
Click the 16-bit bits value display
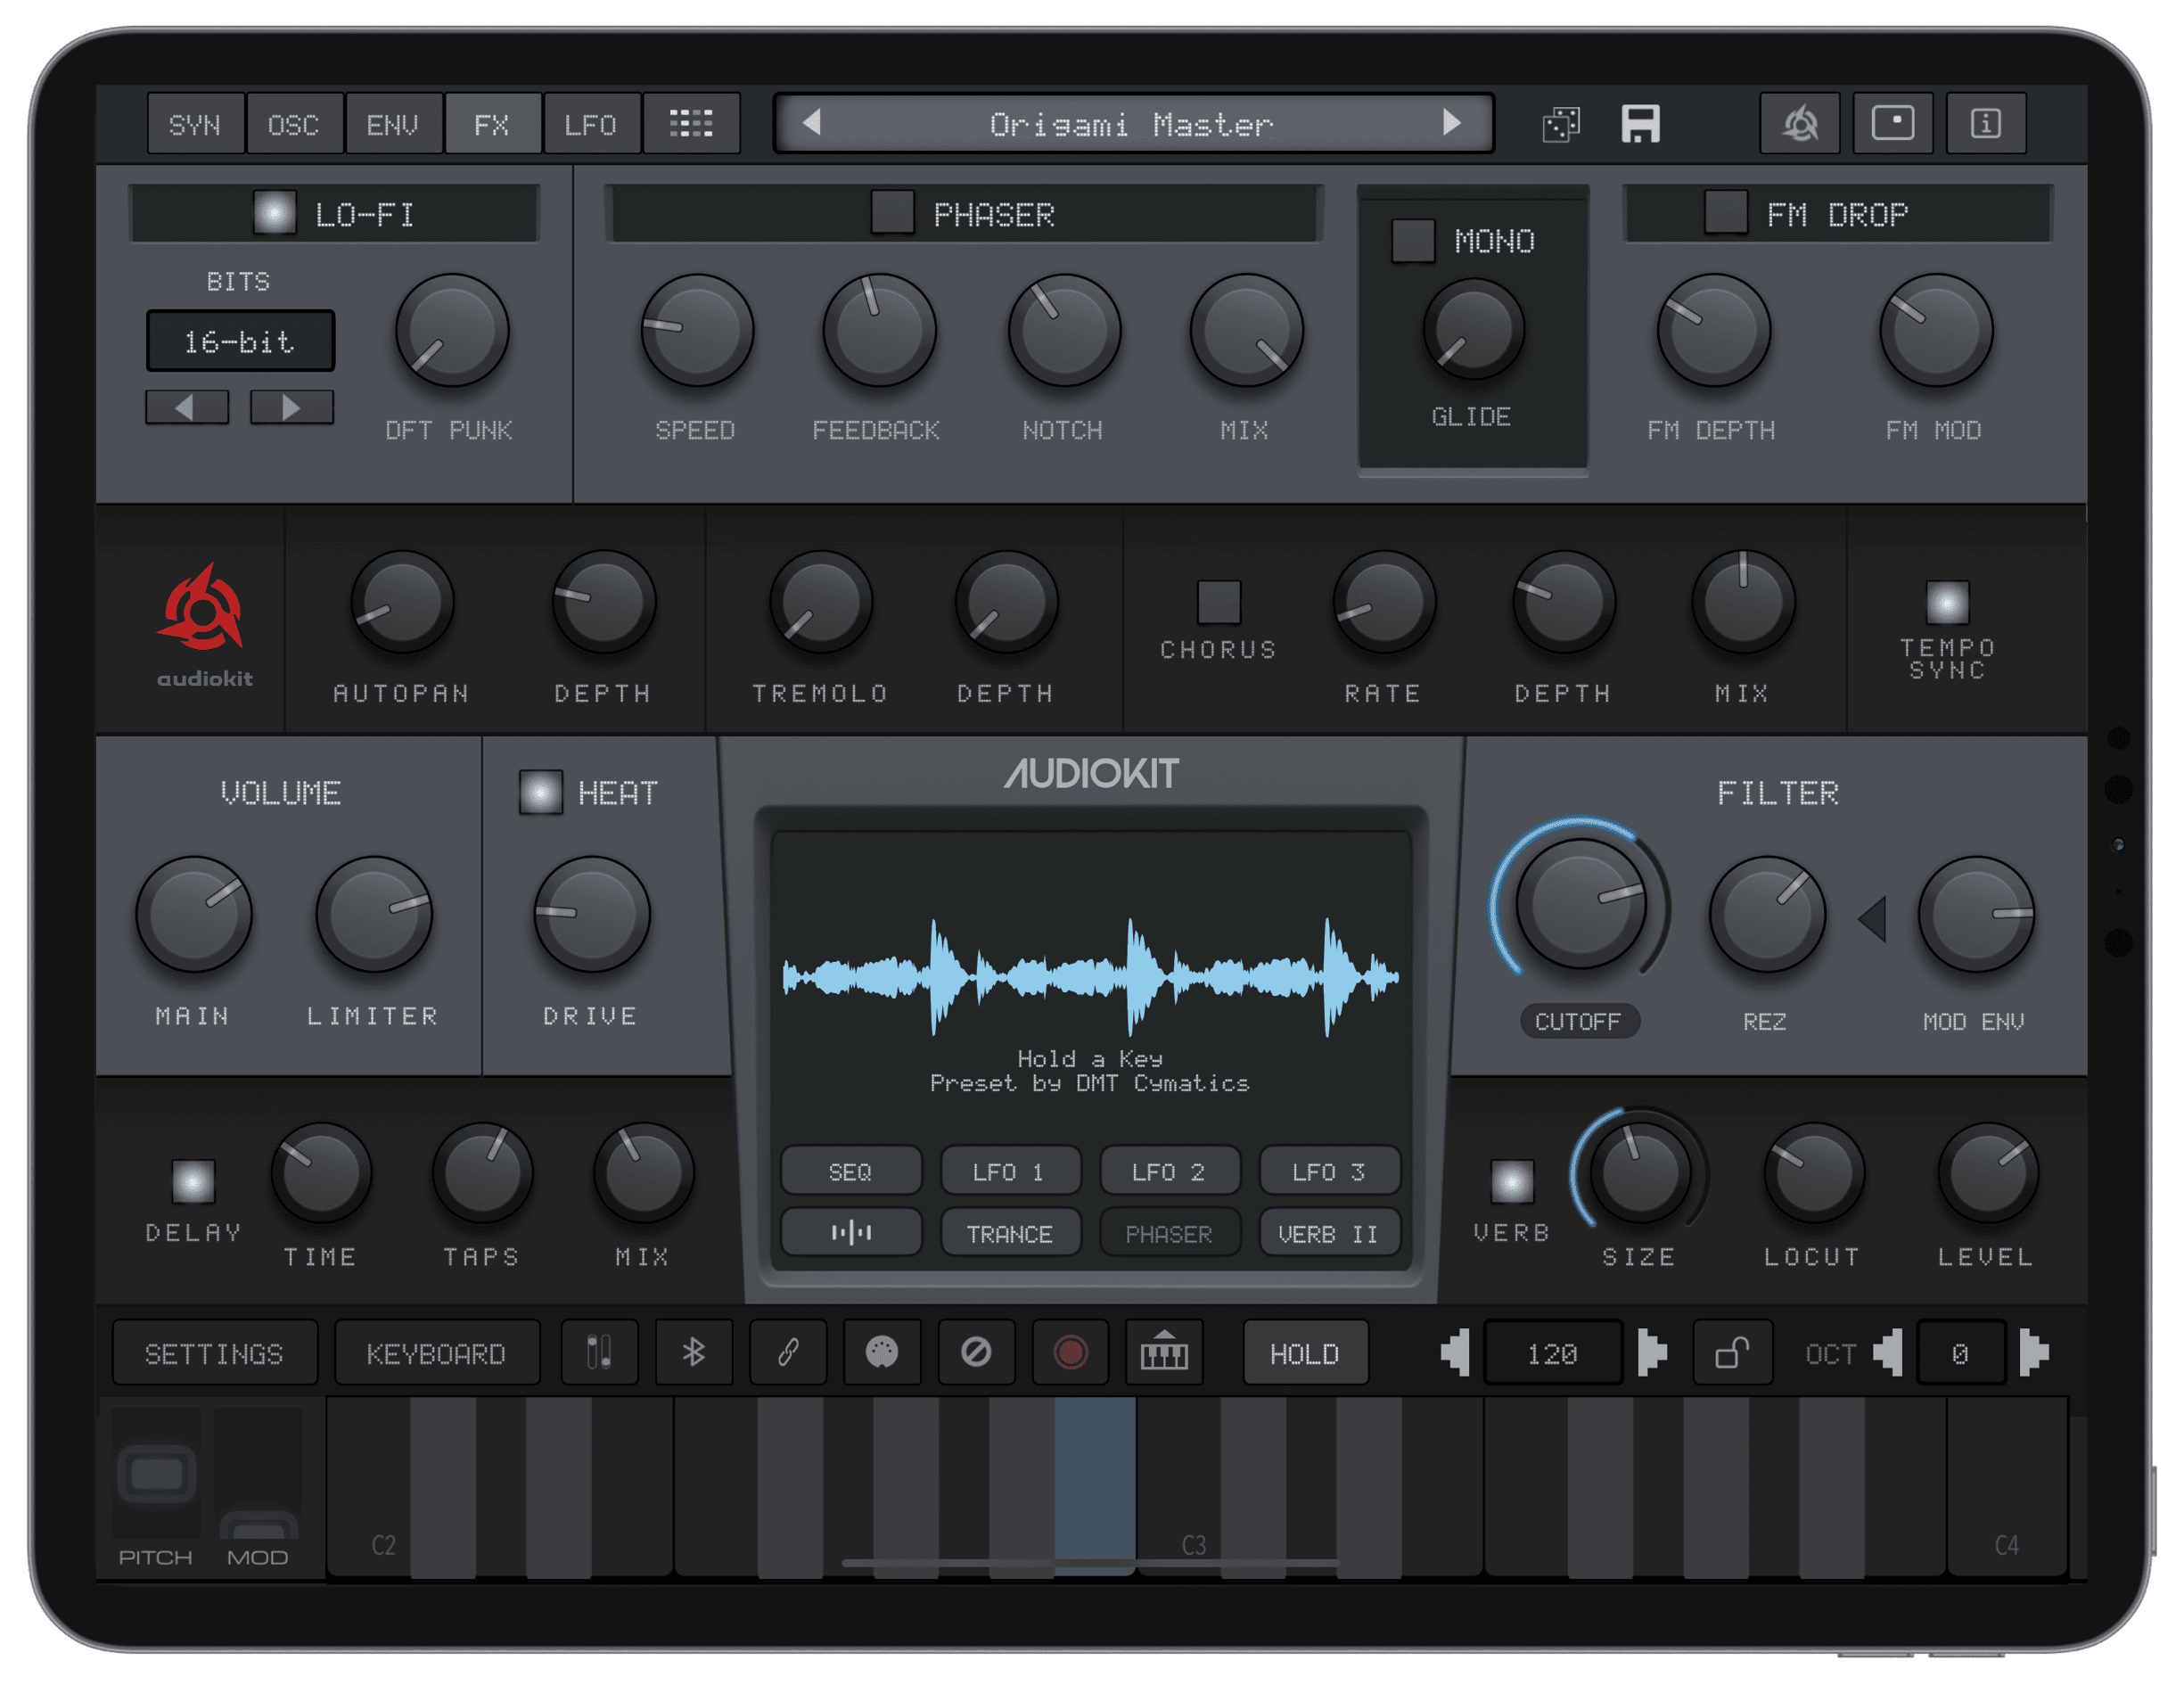pyautogui.click(x=240, y=341)
